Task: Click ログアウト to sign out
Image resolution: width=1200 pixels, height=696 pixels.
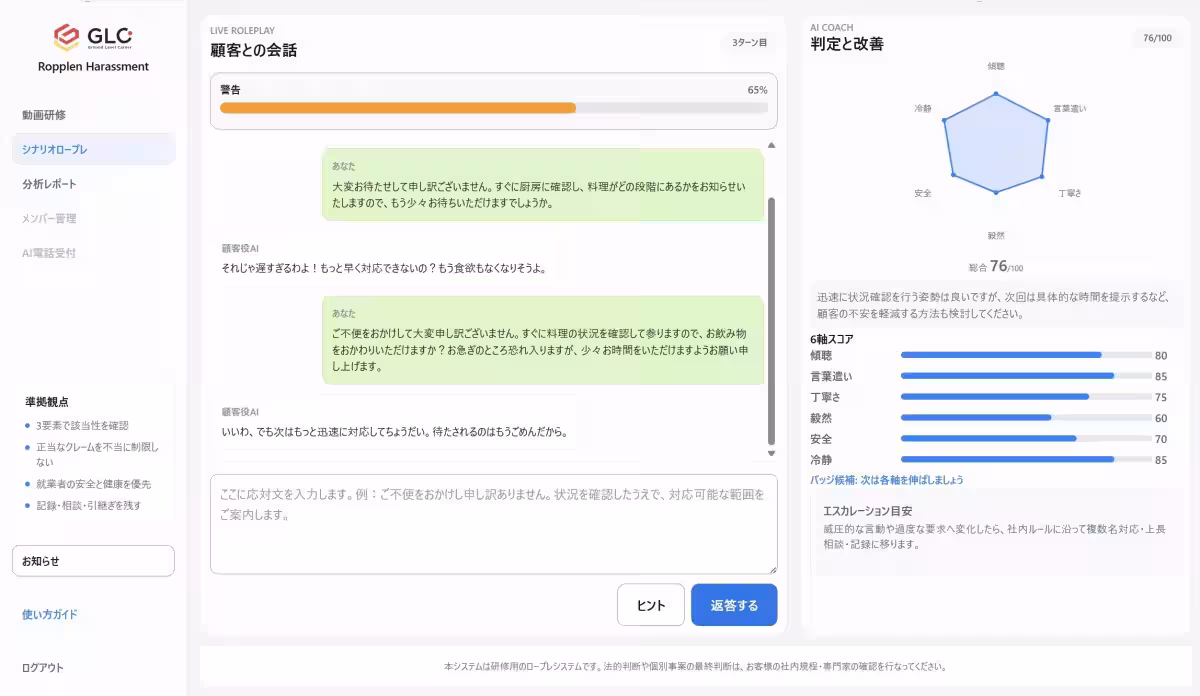Action: pyautogui.click(x=43, y=668)
